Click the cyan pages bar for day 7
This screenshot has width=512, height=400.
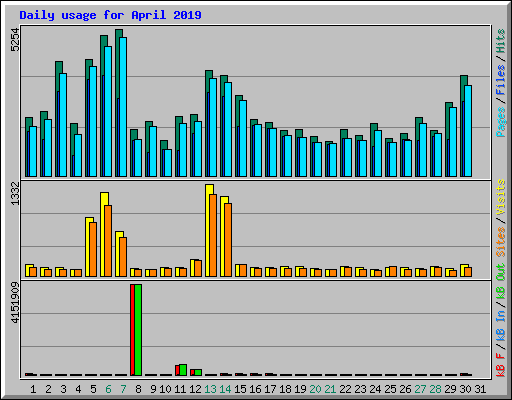123,107
